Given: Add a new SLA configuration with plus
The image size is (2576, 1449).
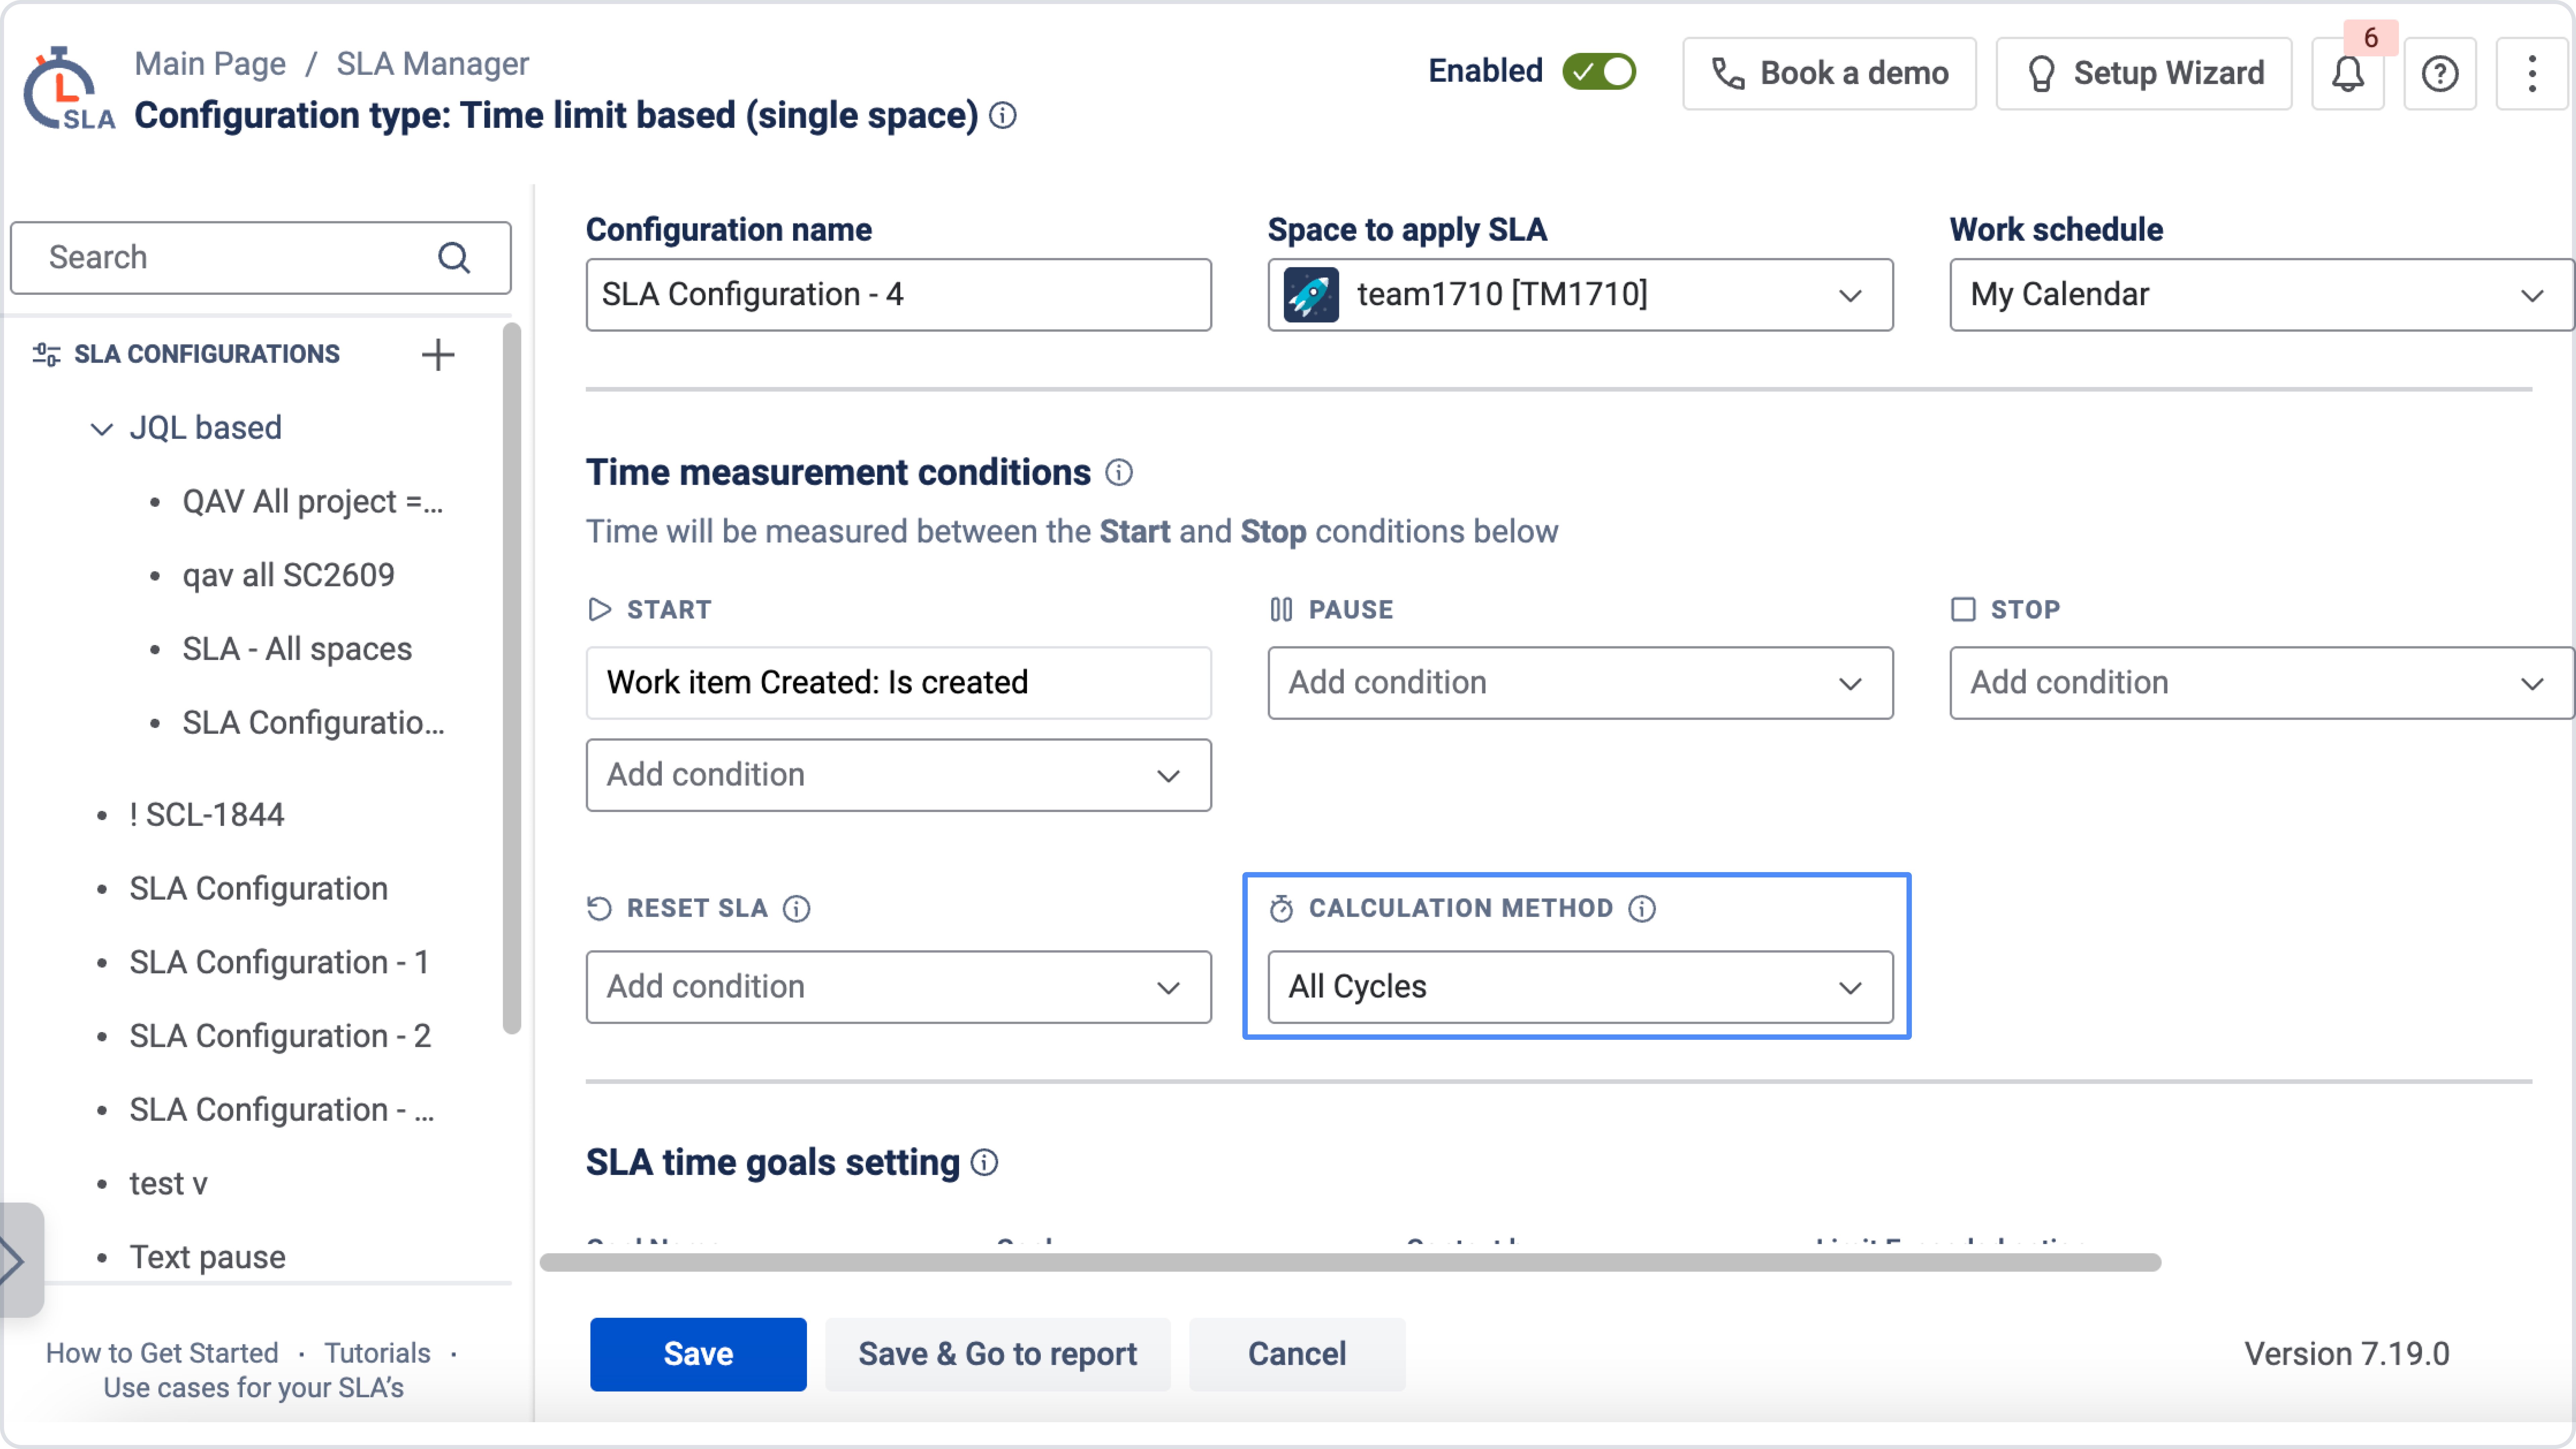Looking at the screenshot, I should pos(437,354).
